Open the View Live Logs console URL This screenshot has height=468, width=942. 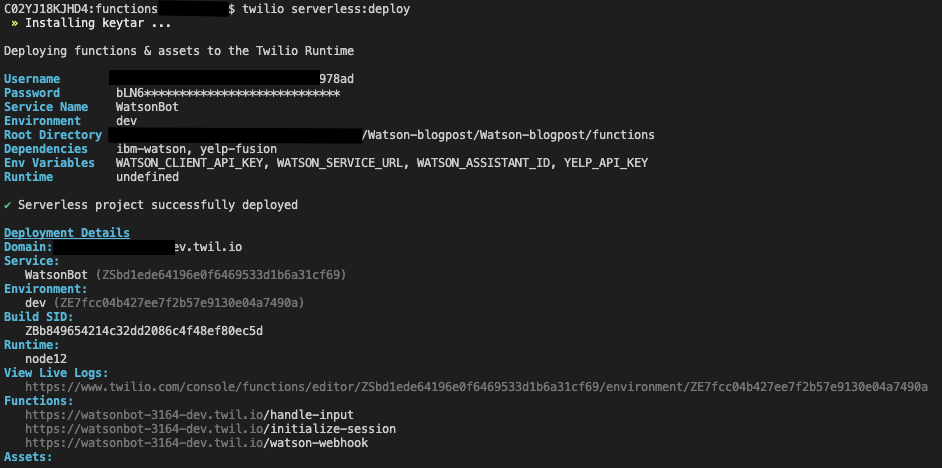[476, 387]
